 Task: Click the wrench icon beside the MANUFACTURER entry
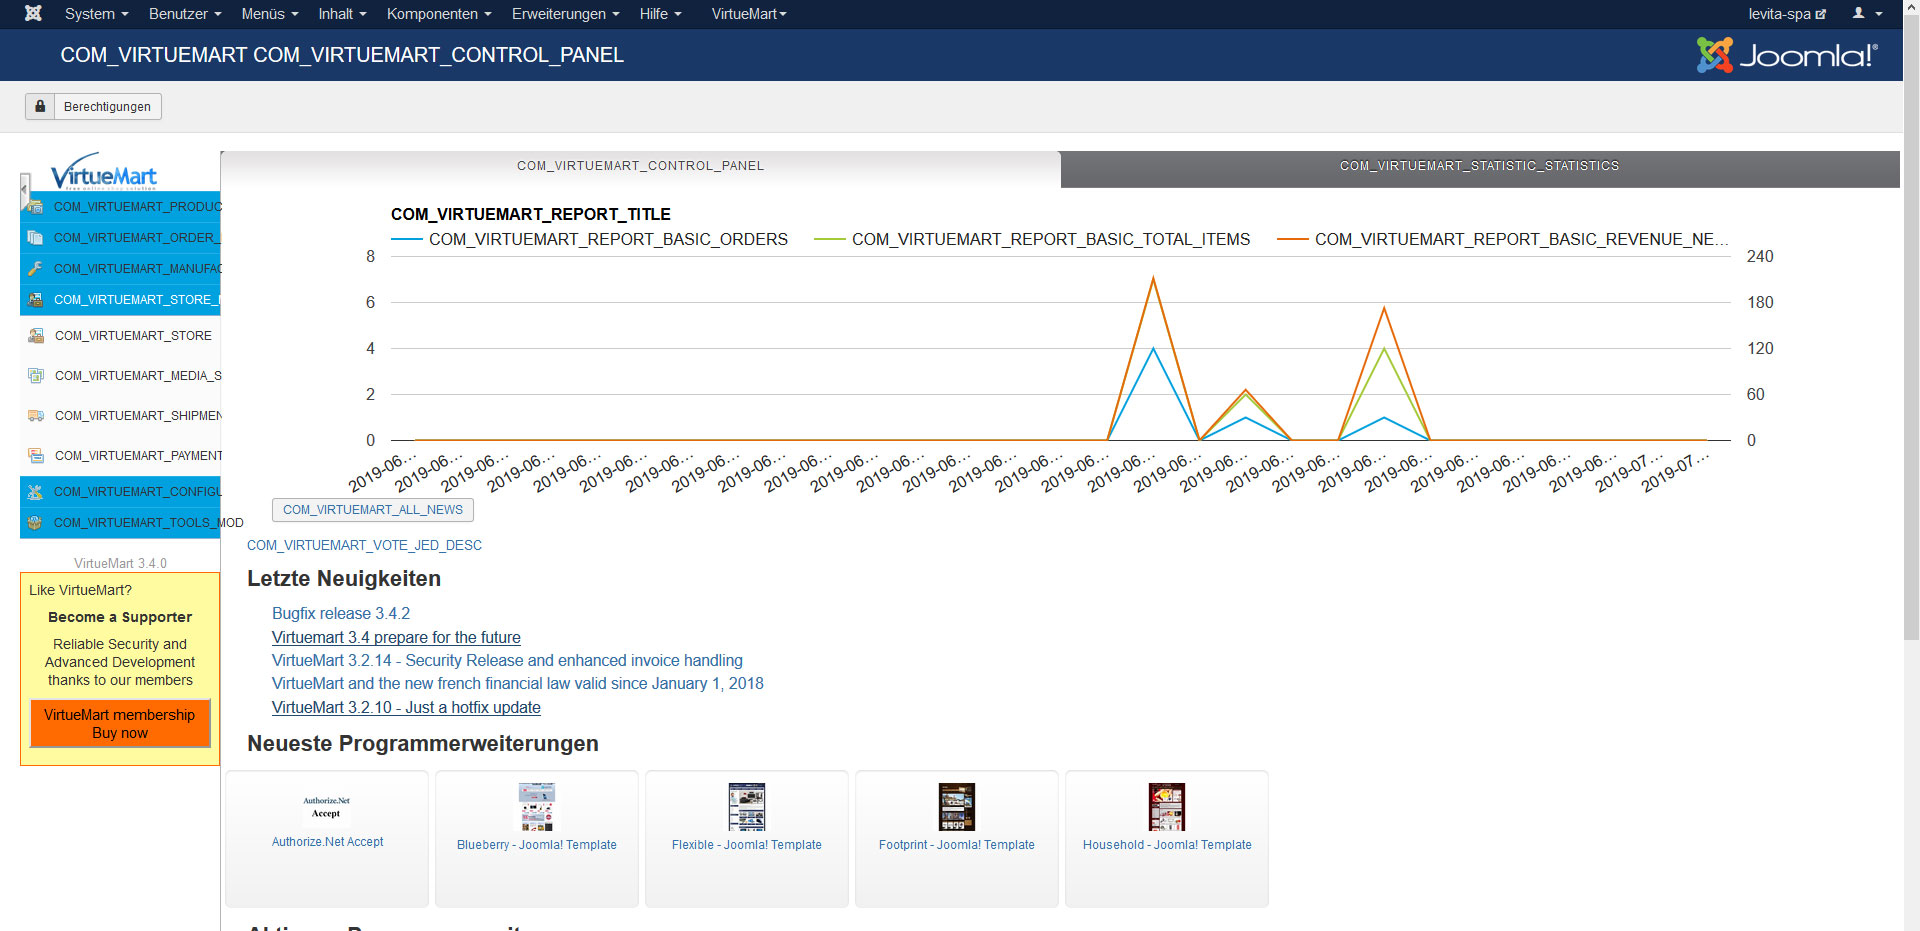[x=35, y=269]
